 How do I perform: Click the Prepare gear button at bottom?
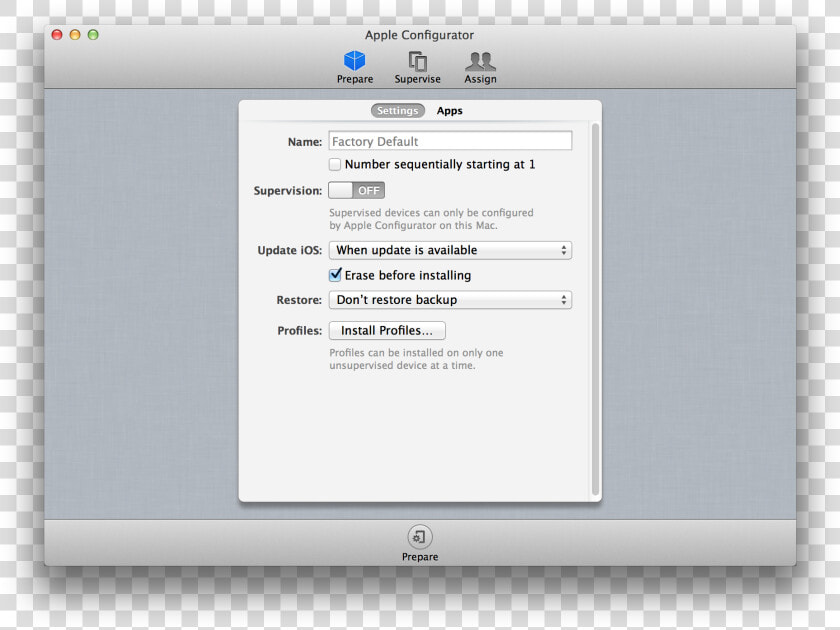tap(419, 536)
